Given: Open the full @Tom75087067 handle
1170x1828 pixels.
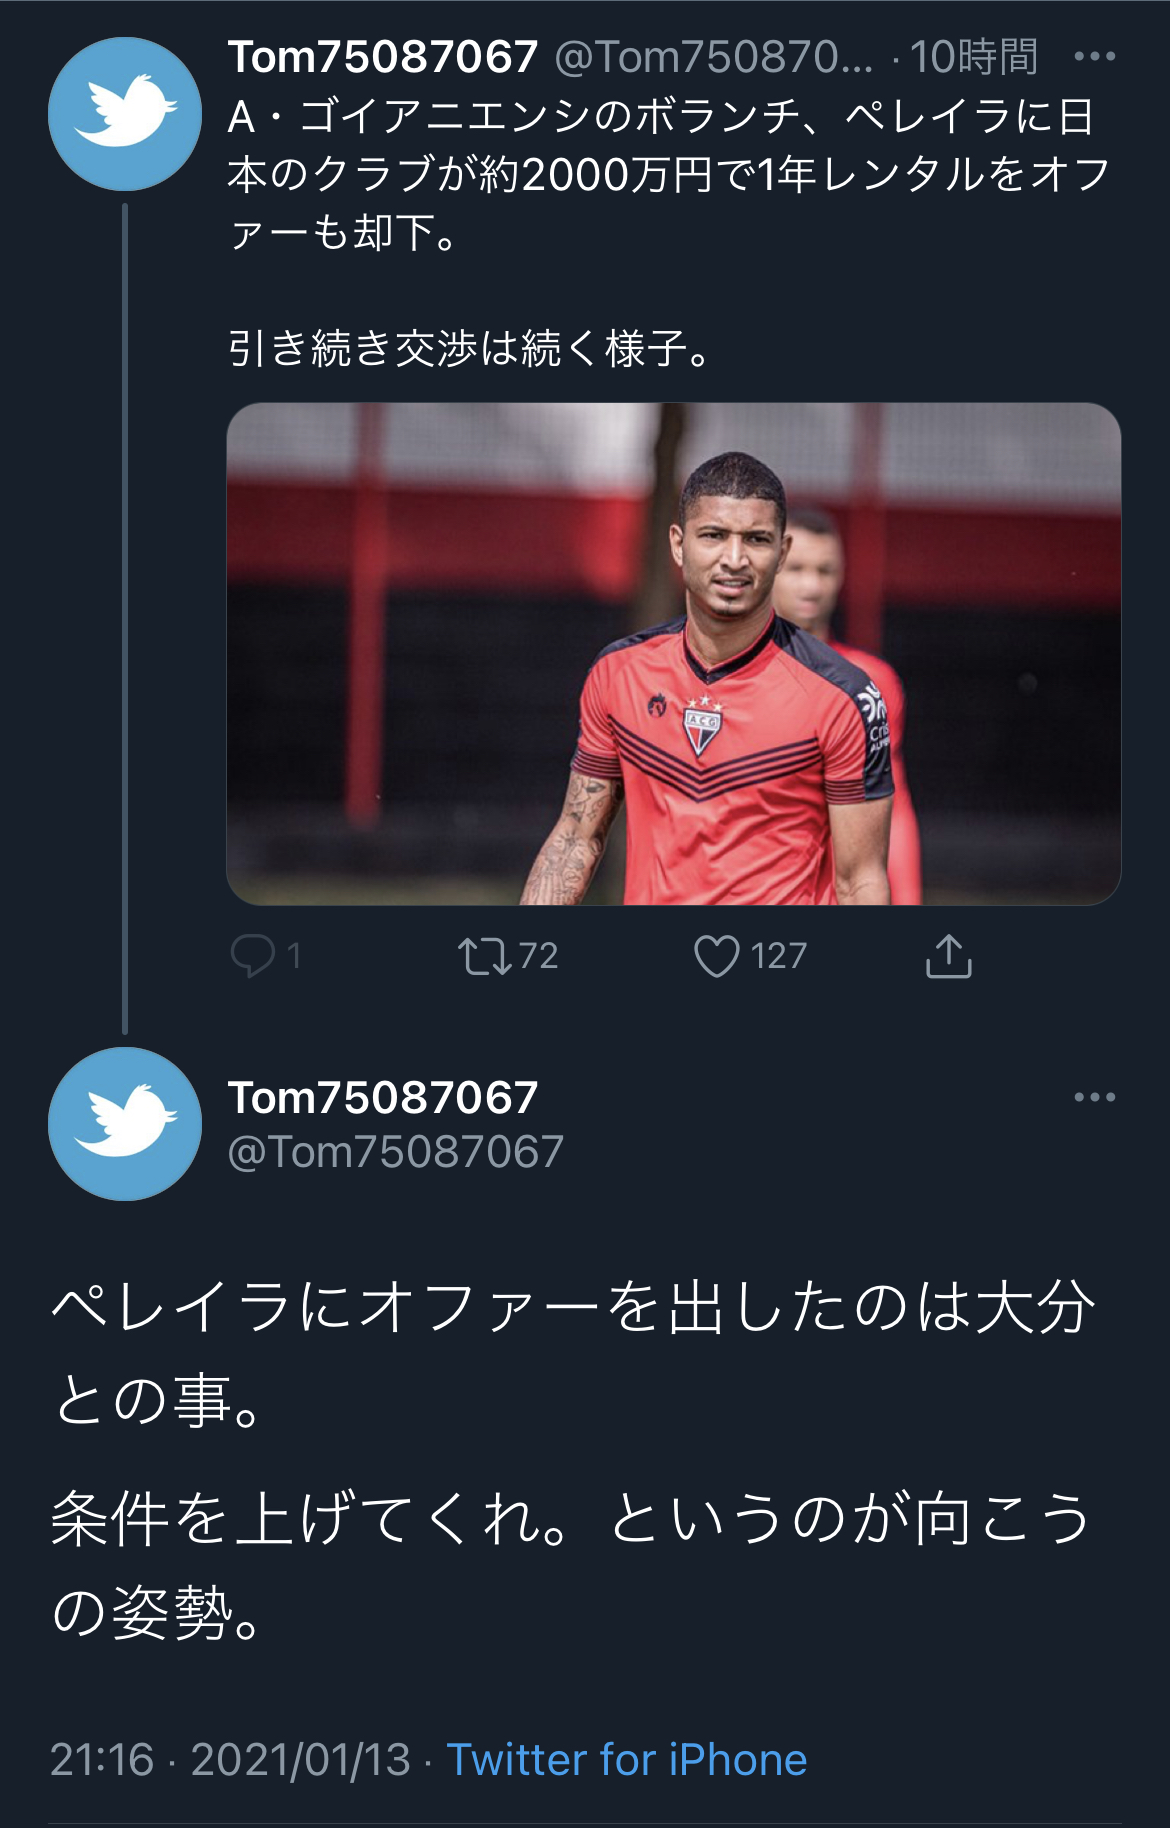Looking at the screenshot, I should pyautogui.click(x=396, y=1152).
